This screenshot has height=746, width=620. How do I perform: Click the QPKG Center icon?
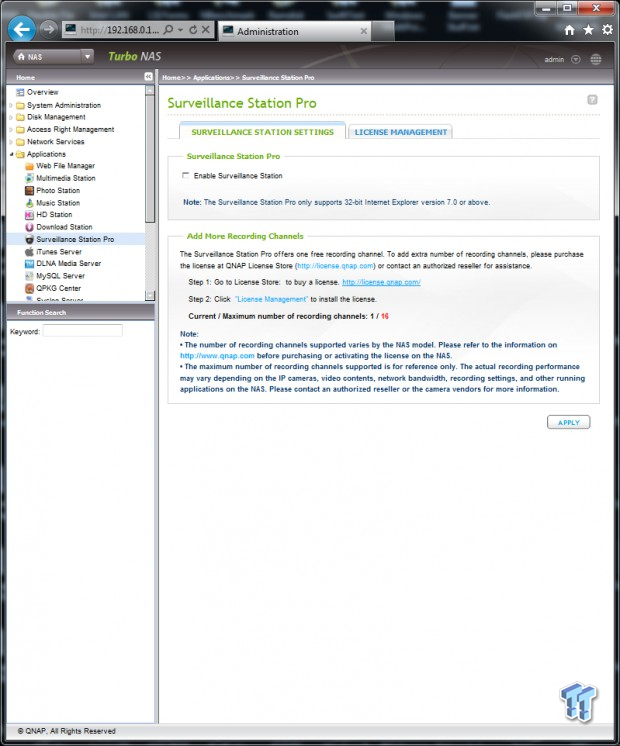(x=30, y=288)
